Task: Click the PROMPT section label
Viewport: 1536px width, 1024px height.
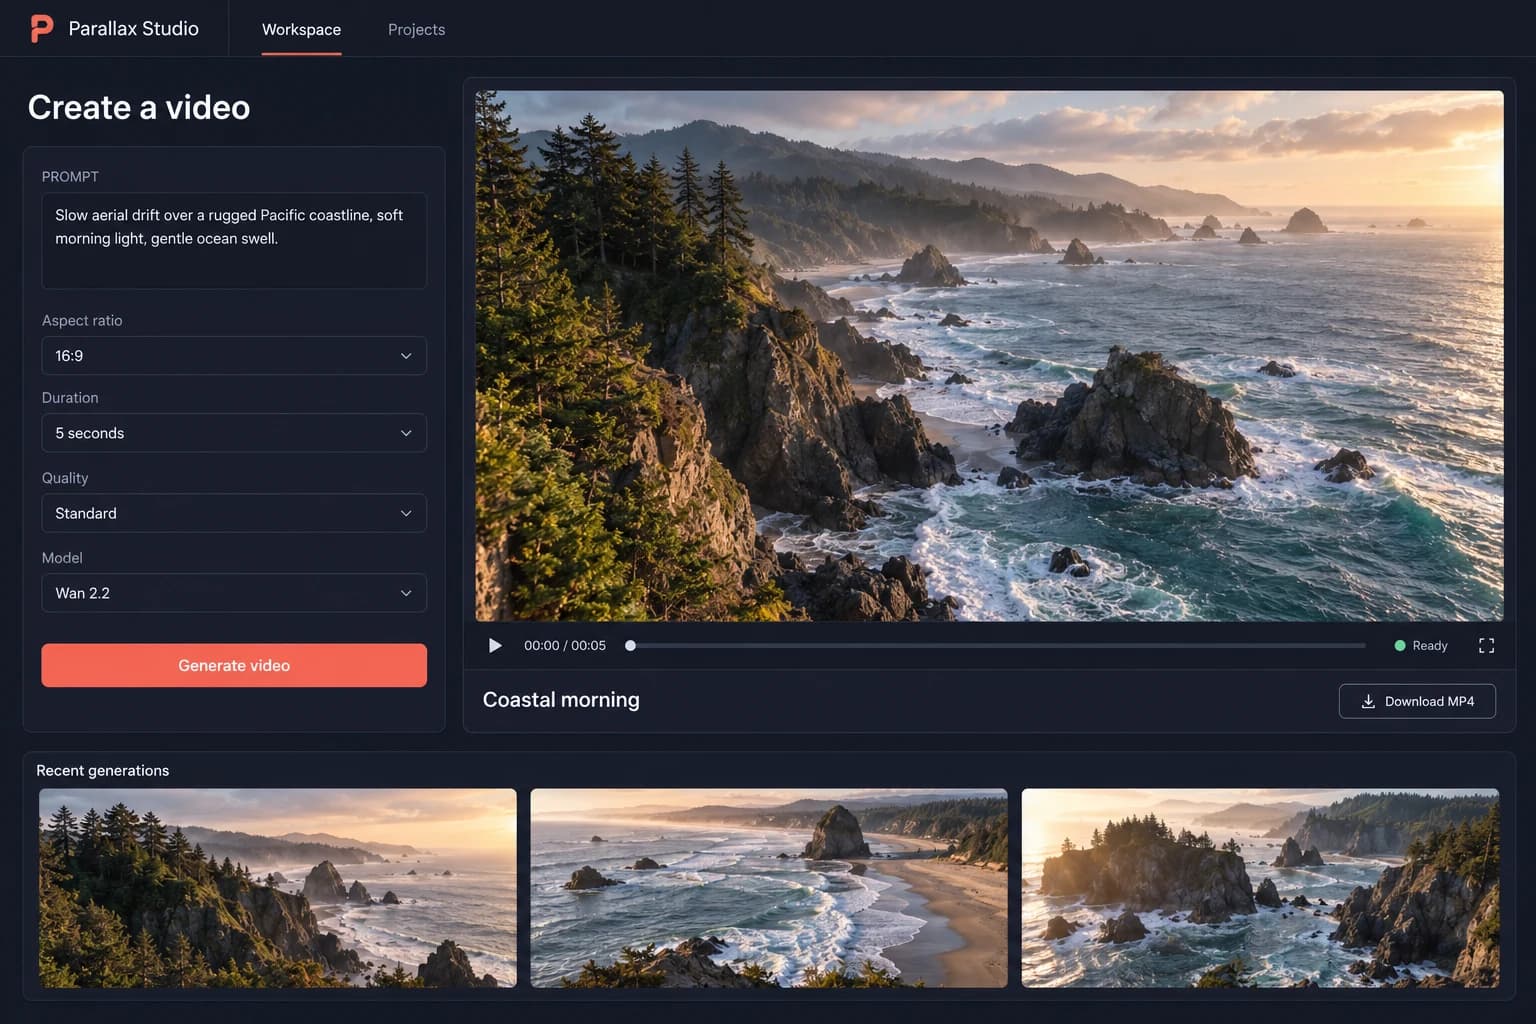Action: point(70,177)
